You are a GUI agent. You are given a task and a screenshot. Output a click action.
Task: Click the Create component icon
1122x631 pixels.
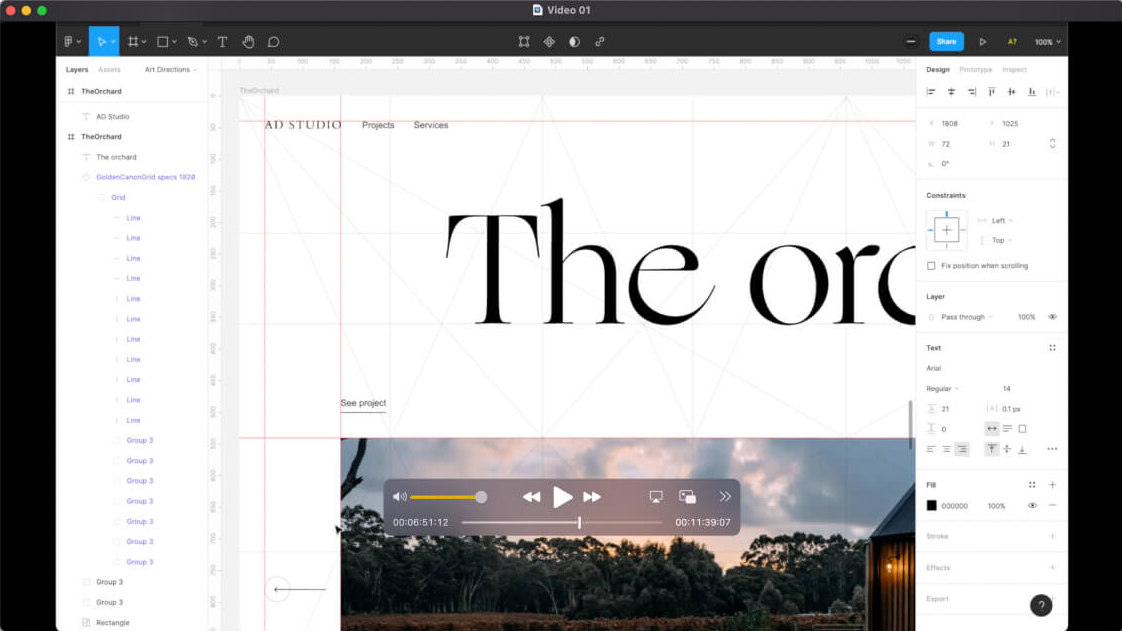click(549, 42)
